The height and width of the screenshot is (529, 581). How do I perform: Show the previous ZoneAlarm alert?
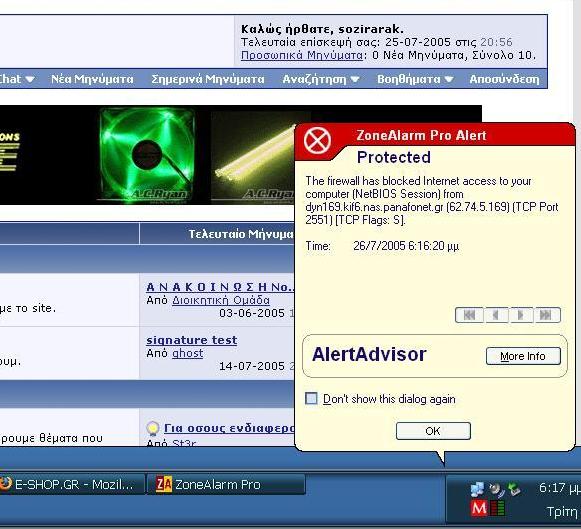[x=496, y=315]
